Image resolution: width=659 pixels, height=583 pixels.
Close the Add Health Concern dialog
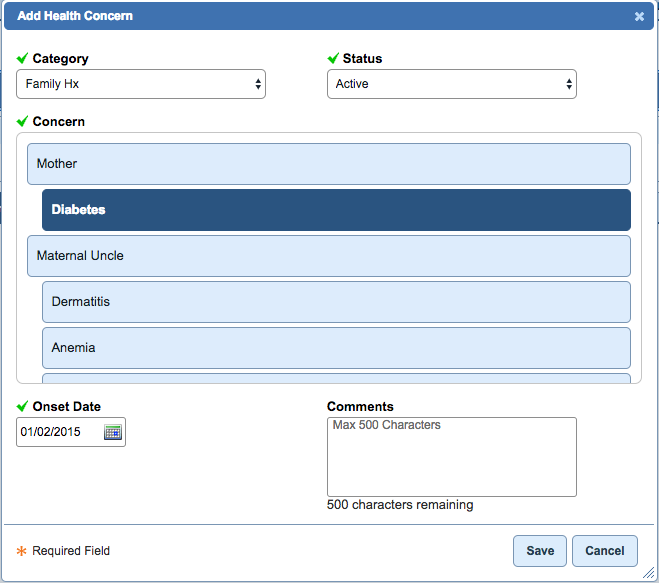tap(639, 17)
